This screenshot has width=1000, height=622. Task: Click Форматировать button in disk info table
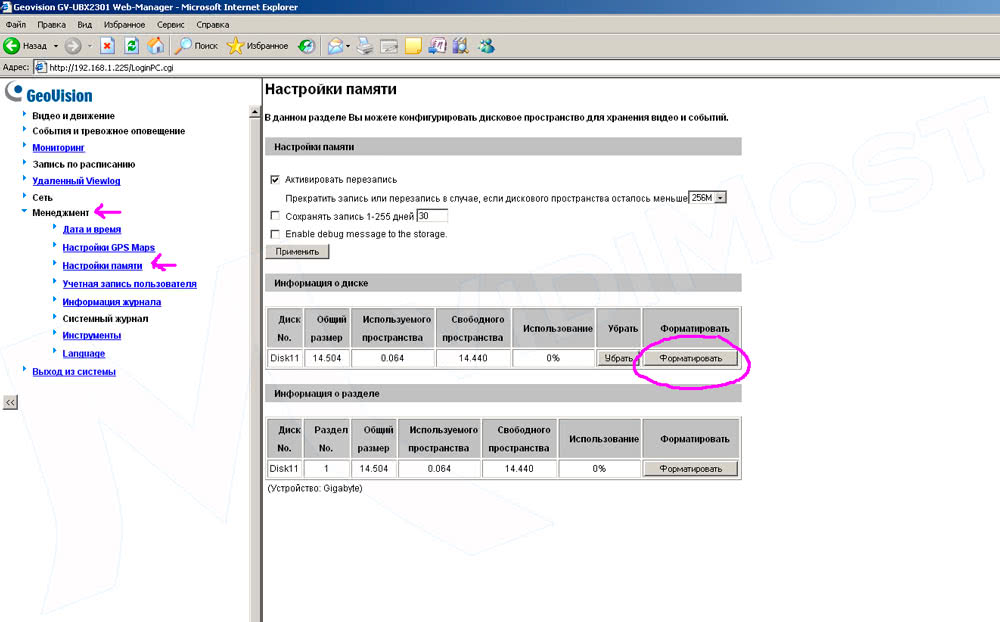(690, 358)
